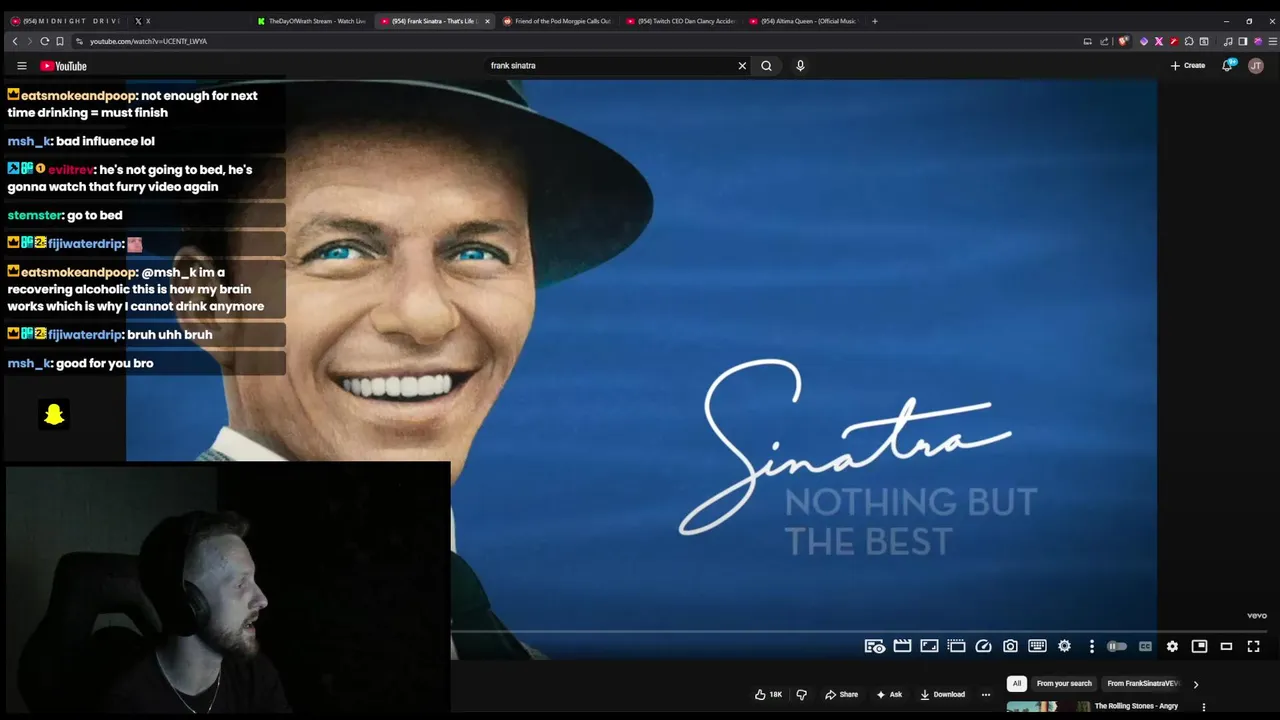This screenshot has width=1280, height=720.
Task: Like the video with 18K likes
Action: tap(768, 694)
